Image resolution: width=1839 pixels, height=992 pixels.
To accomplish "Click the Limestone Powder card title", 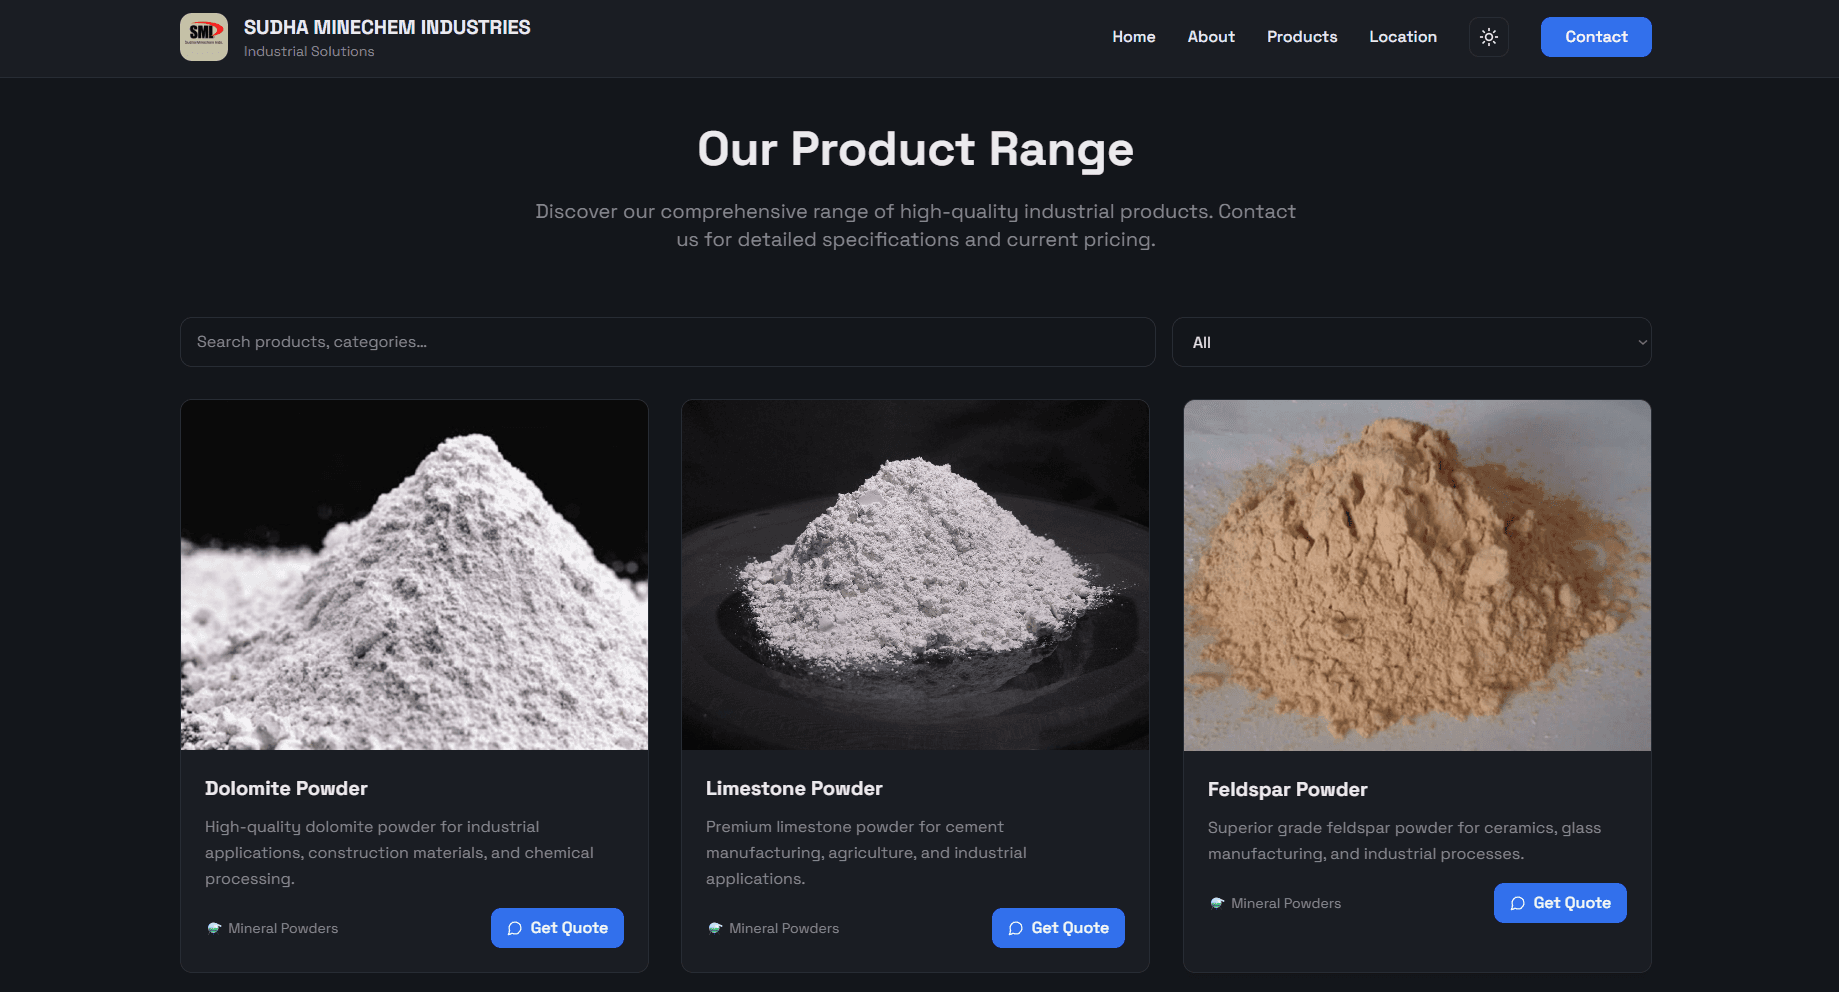I will [x=794, y=788].
